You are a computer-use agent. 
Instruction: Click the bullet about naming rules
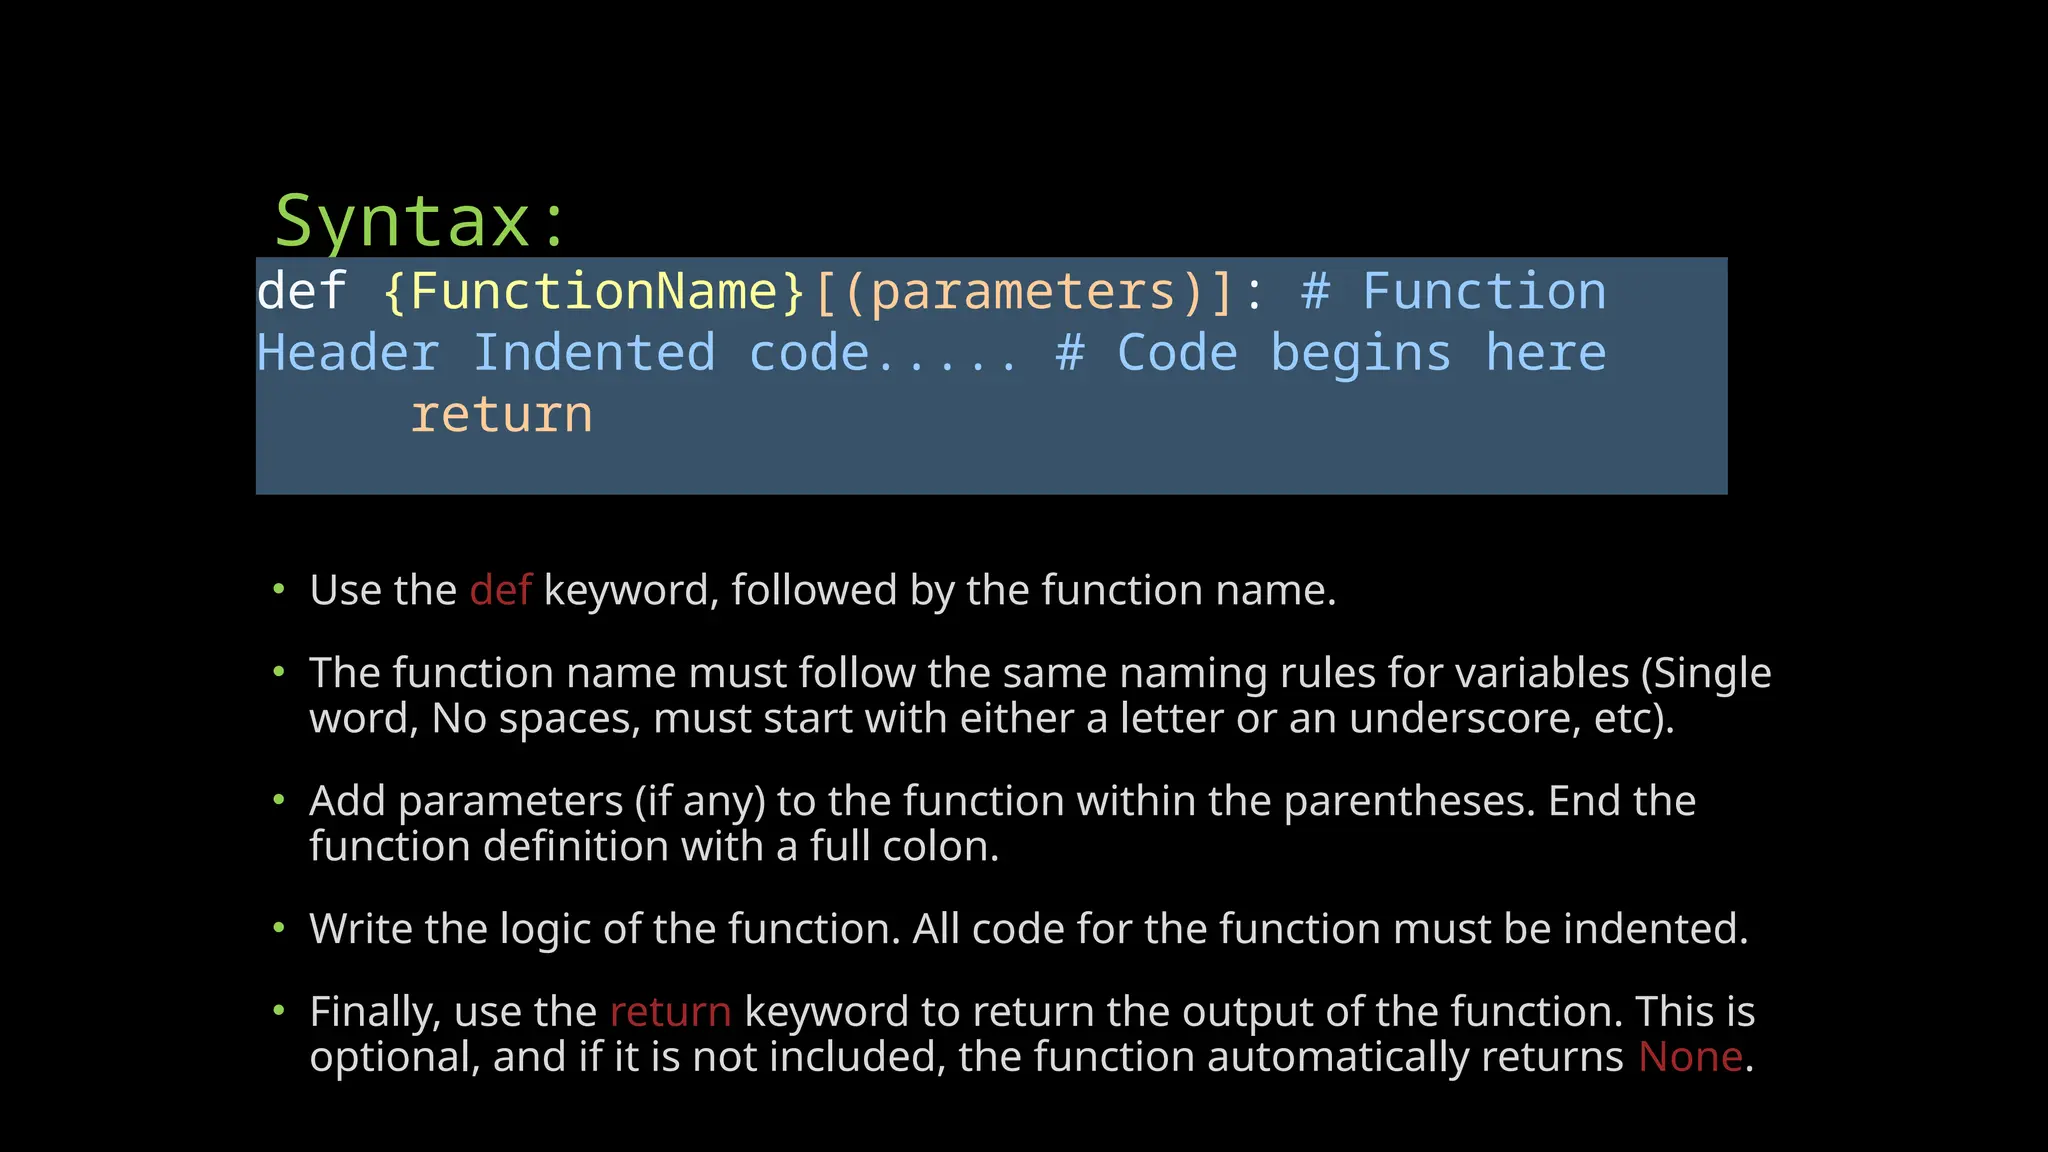pyautogui.click(x=1040, y=695)
